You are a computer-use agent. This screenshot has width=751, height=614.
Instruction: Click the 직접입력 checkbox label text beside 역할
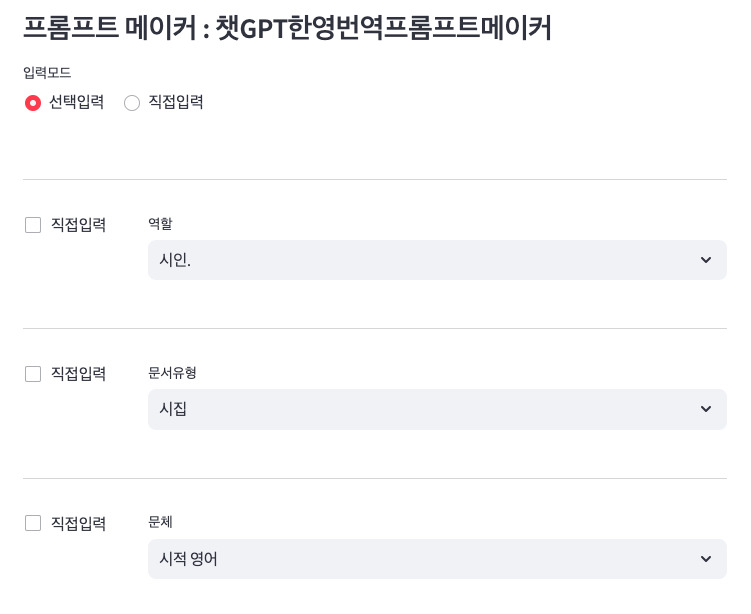pos(78,225)
